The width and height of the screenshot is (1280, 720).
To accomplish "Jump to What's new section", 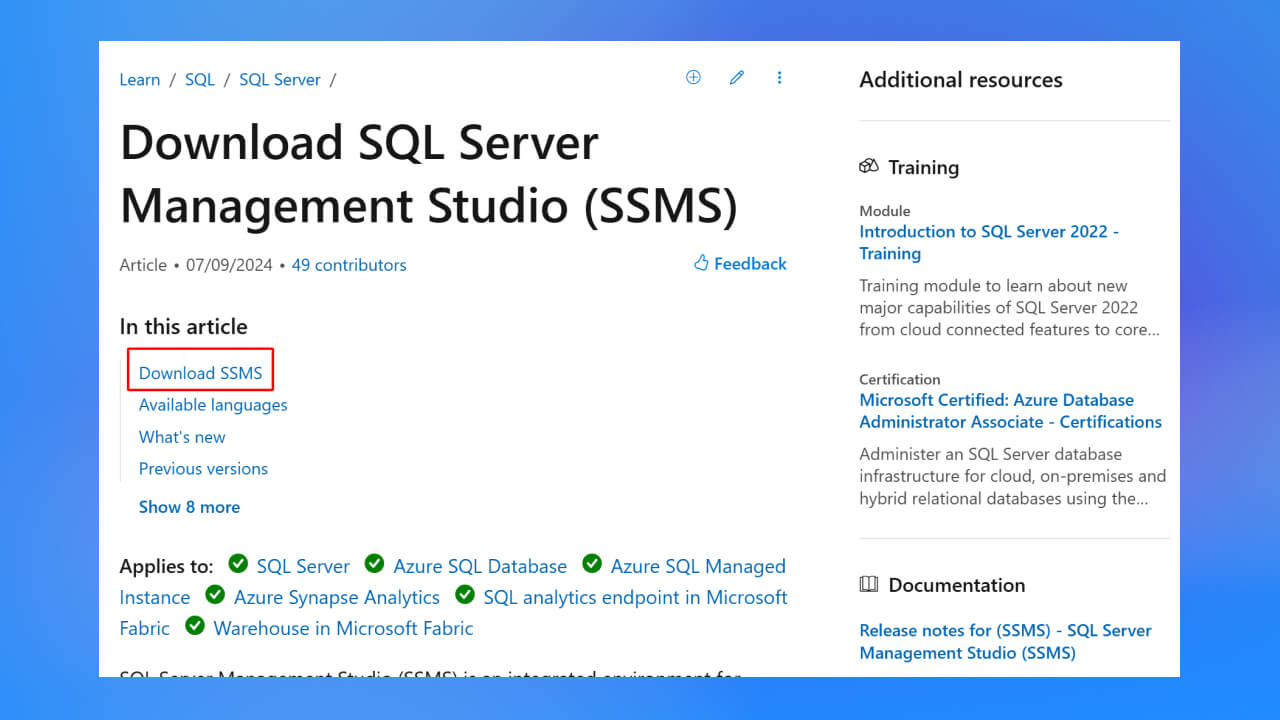I will (x=182, y=437).
